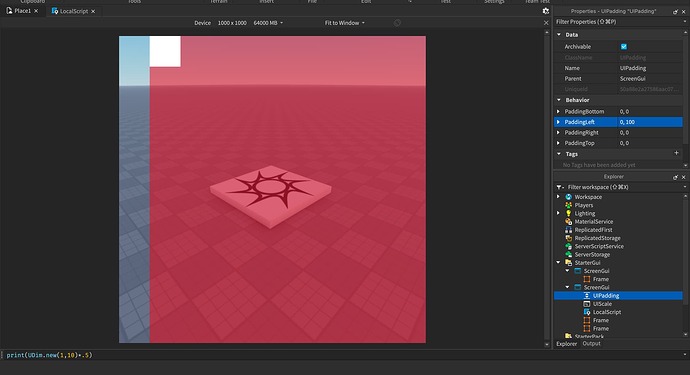Focus the Filter workspace search field
The height and width of the screenshot is (375, 690).
point(623,187)
